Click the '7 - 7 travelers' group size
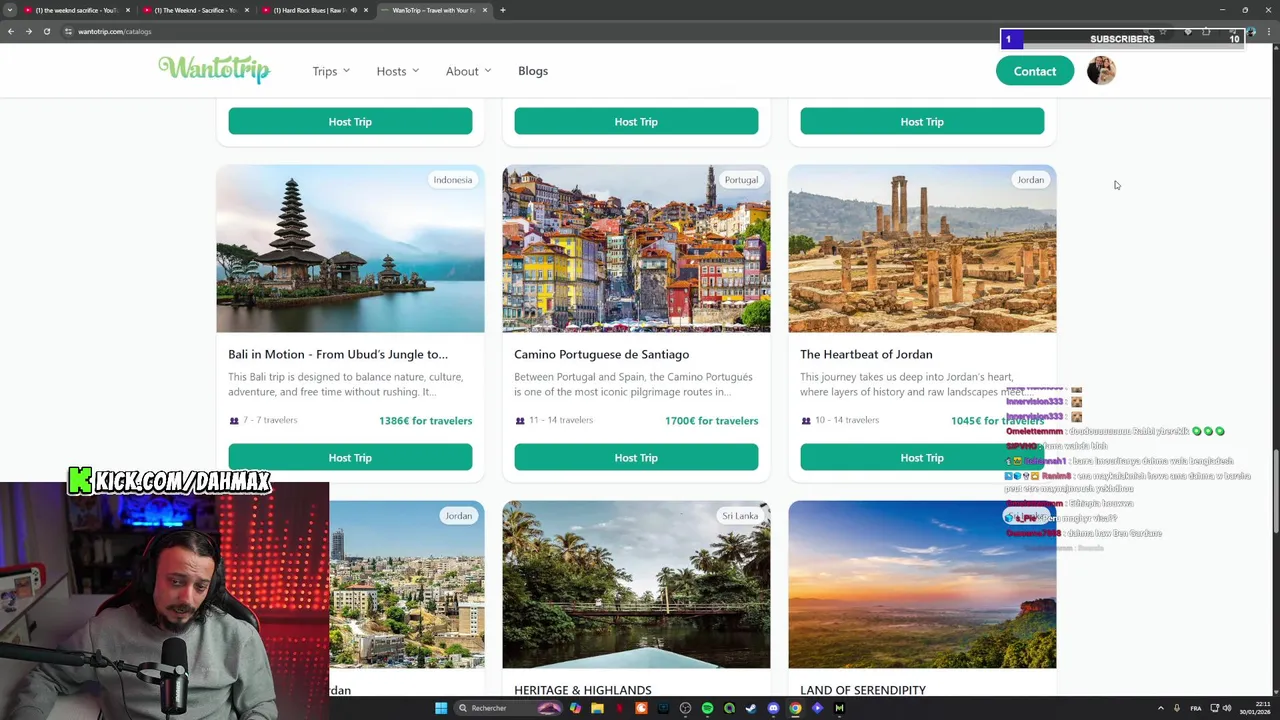This screenshot has width=1280, height=720. click(x=263, y=420)
